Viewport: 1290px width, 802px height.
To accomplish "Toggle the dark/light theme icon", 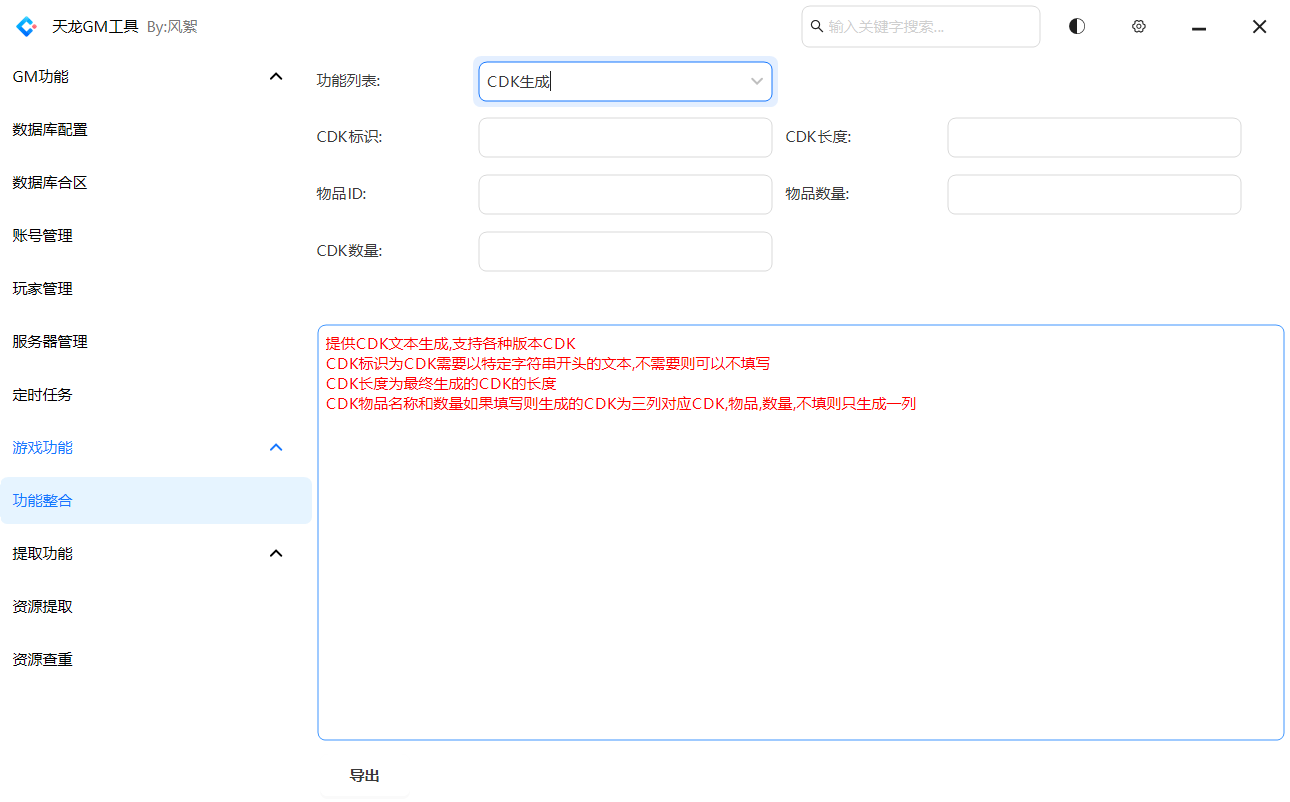I will point(1076,27).
